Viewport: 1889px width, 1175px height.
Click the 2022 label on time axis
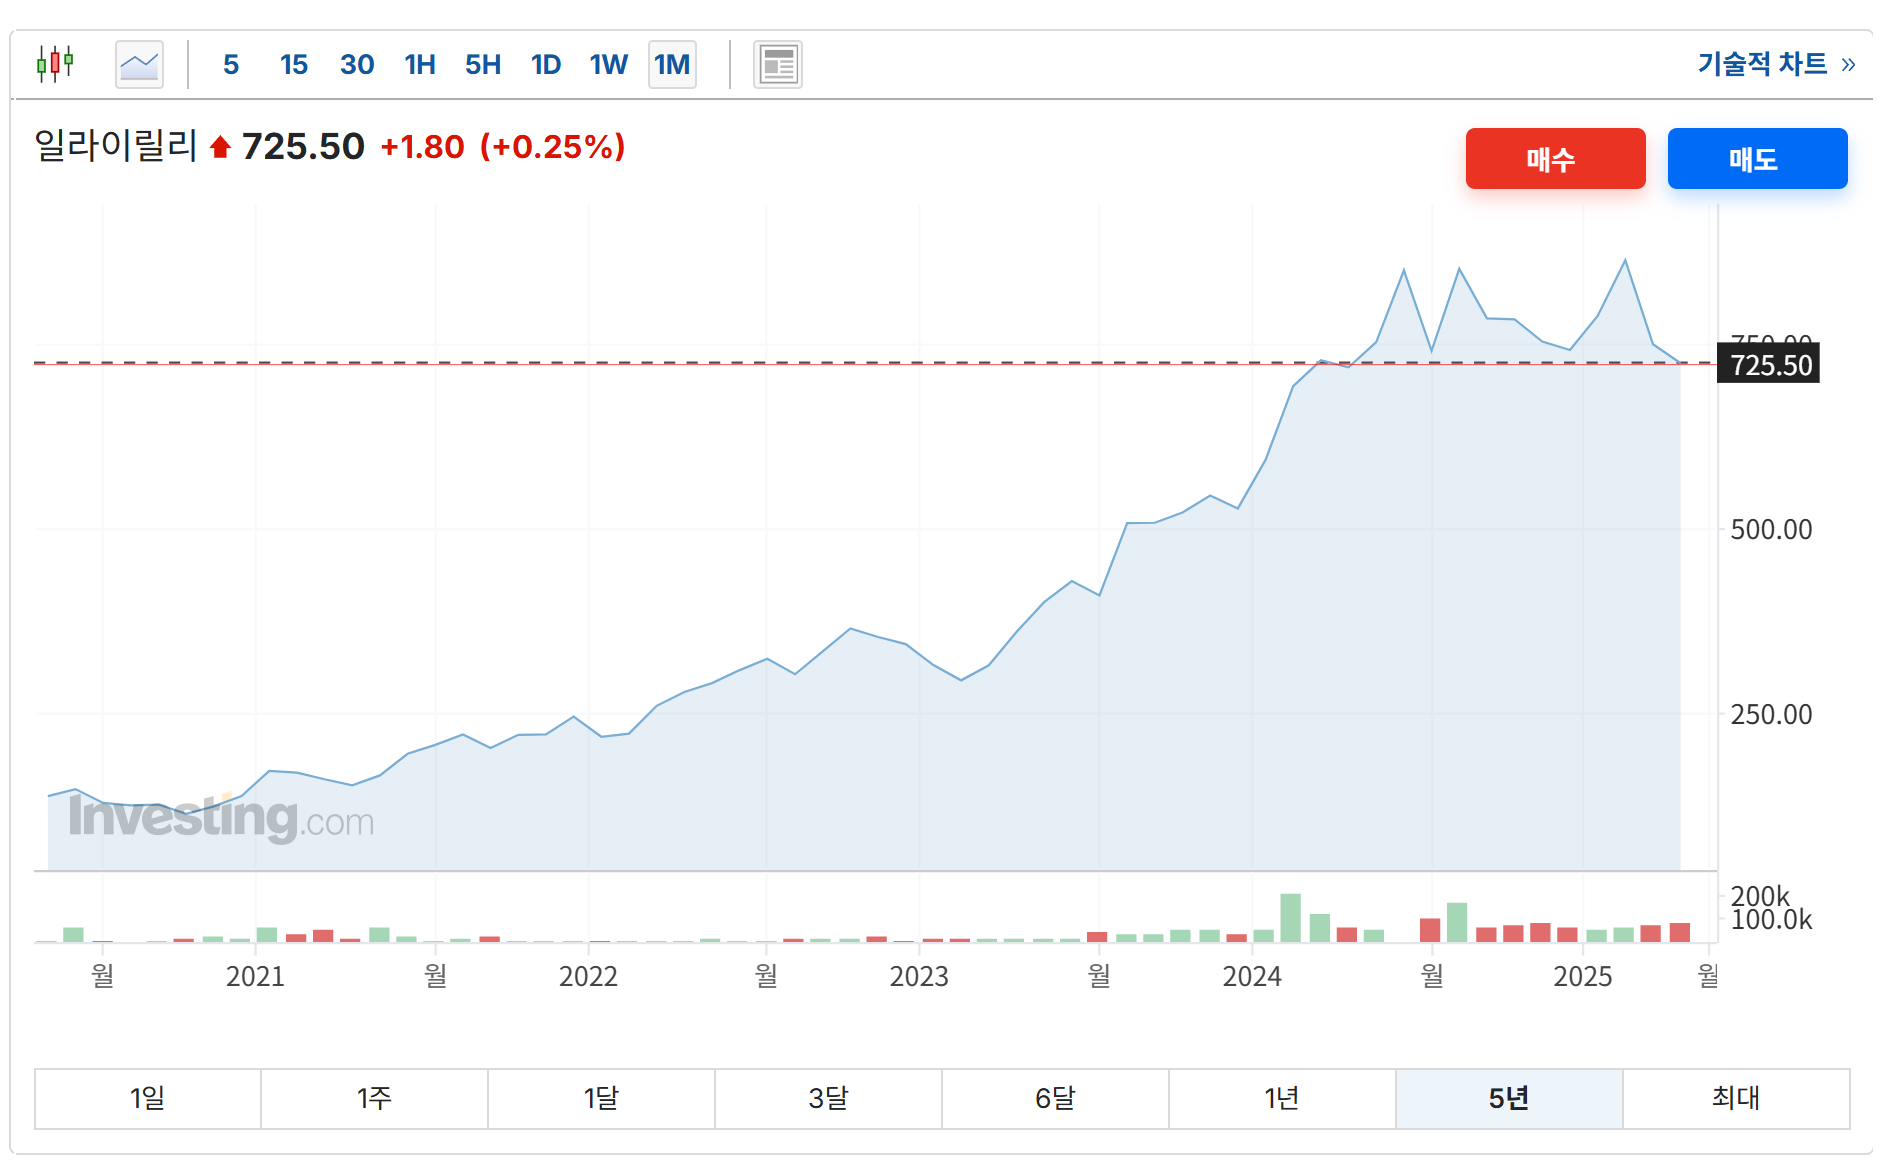coord(588,976)
